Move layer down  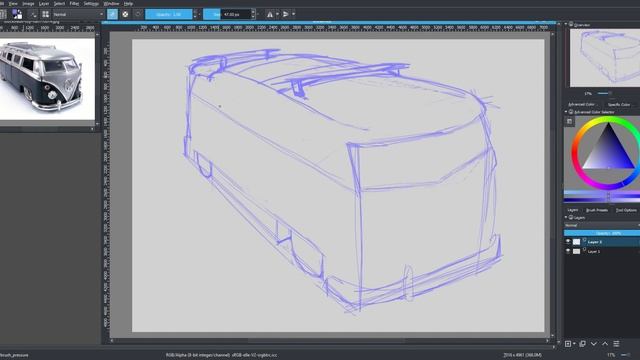point(593,344)
